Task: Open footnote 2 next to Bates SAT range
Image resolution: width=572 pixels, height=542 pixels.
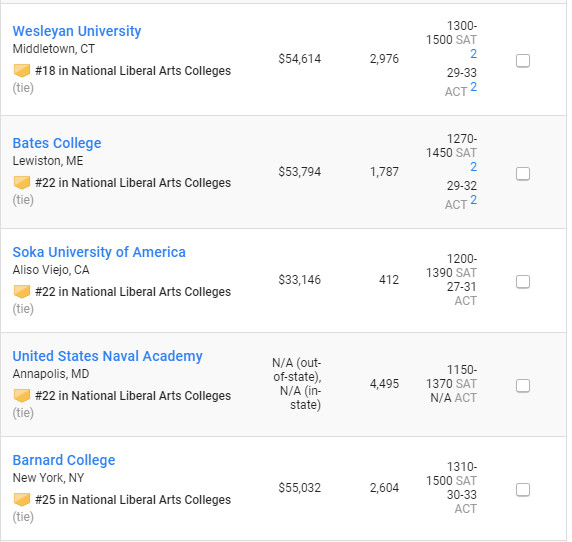Action: tap(474, 167)
